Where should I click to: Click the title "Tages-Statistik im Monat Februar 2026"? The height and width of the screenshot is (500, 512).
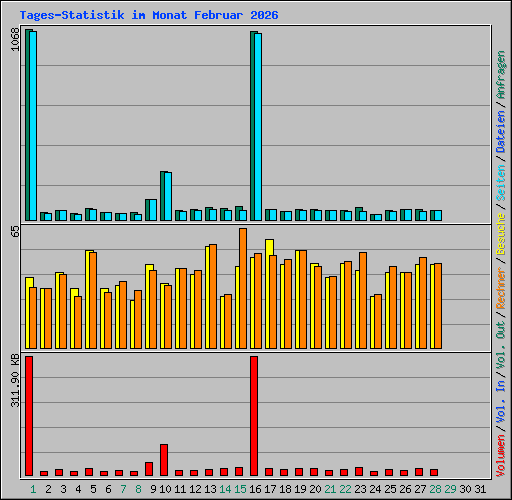[x=149, y=15]
